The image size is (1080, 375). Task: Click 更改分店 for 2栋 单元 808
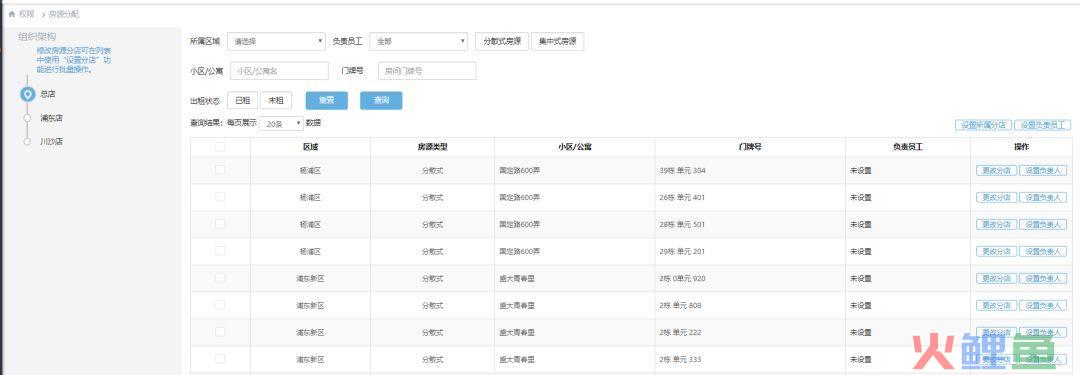click(x=996, y=305)
